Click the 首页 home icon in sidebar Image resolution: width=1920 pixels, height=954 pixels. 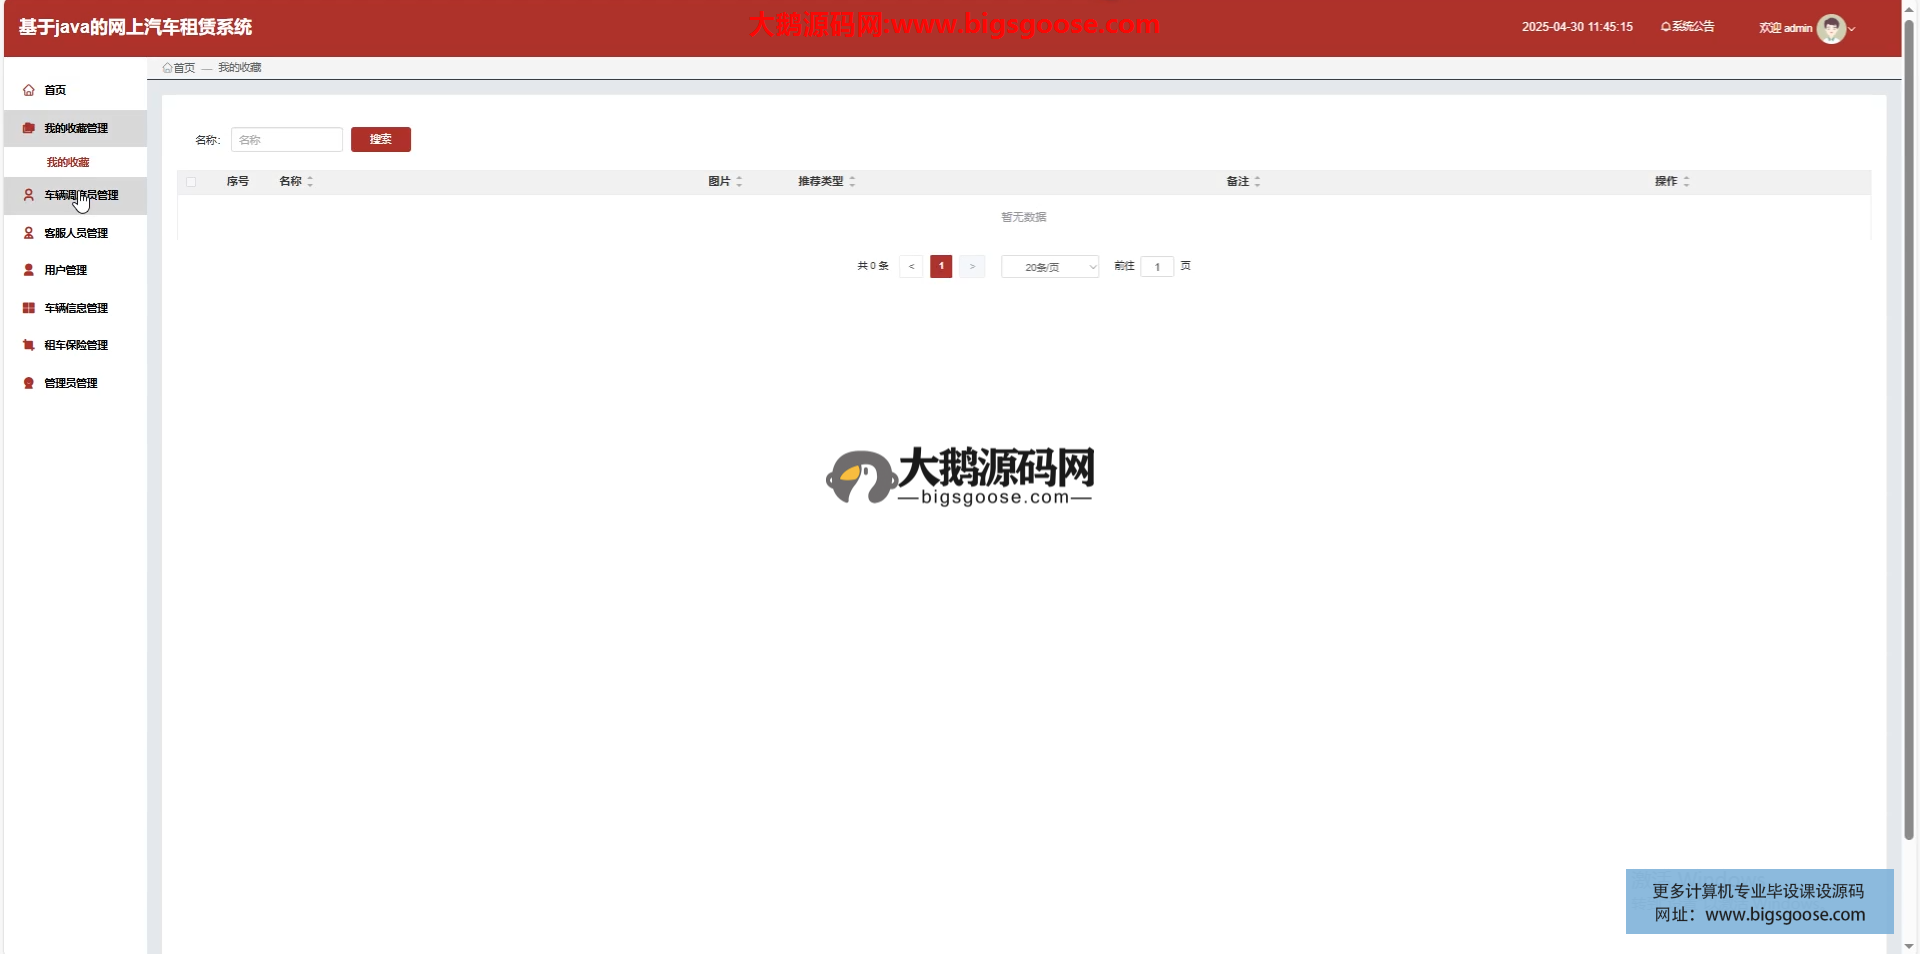pos(29,90)
